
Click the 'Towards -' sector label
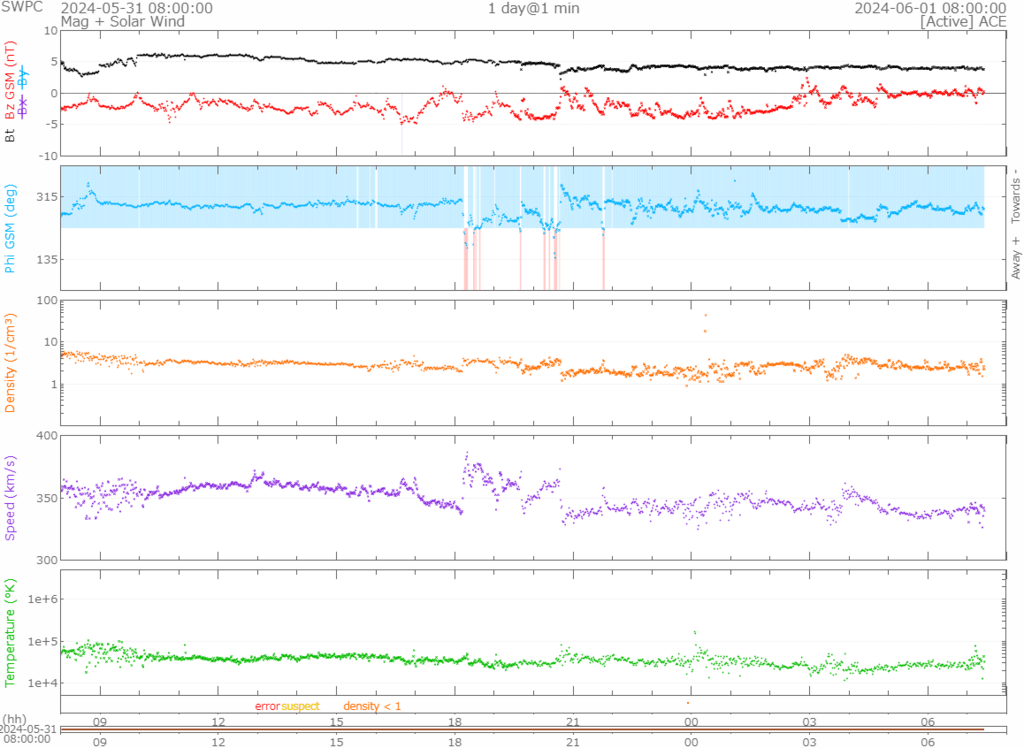[x=1016, y=196]
